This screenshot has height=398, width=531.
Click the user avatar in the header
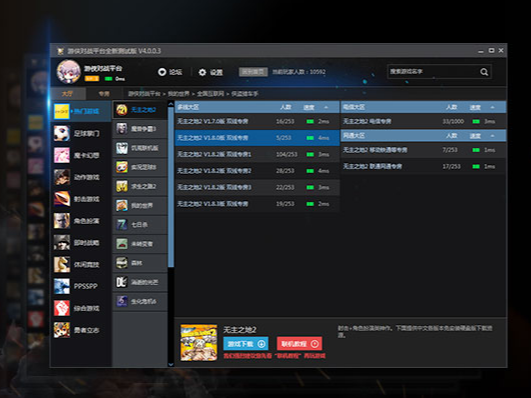point(68,72)
